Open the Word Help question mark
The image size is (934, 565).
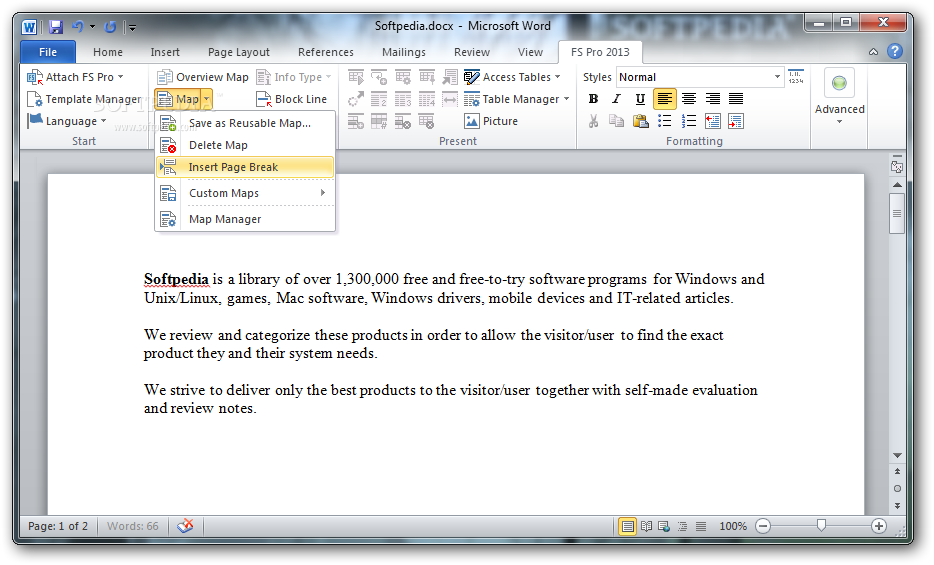[x=895, y=51]
